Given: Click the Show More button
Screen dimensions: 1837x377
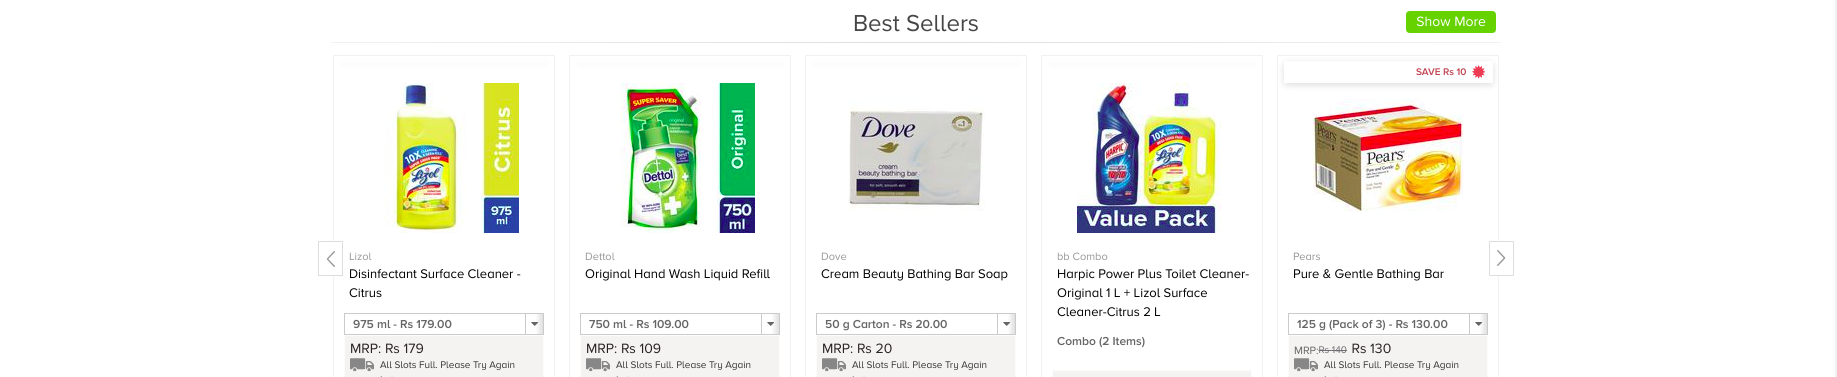Looking at the screenshot, I should point(1451,22).
